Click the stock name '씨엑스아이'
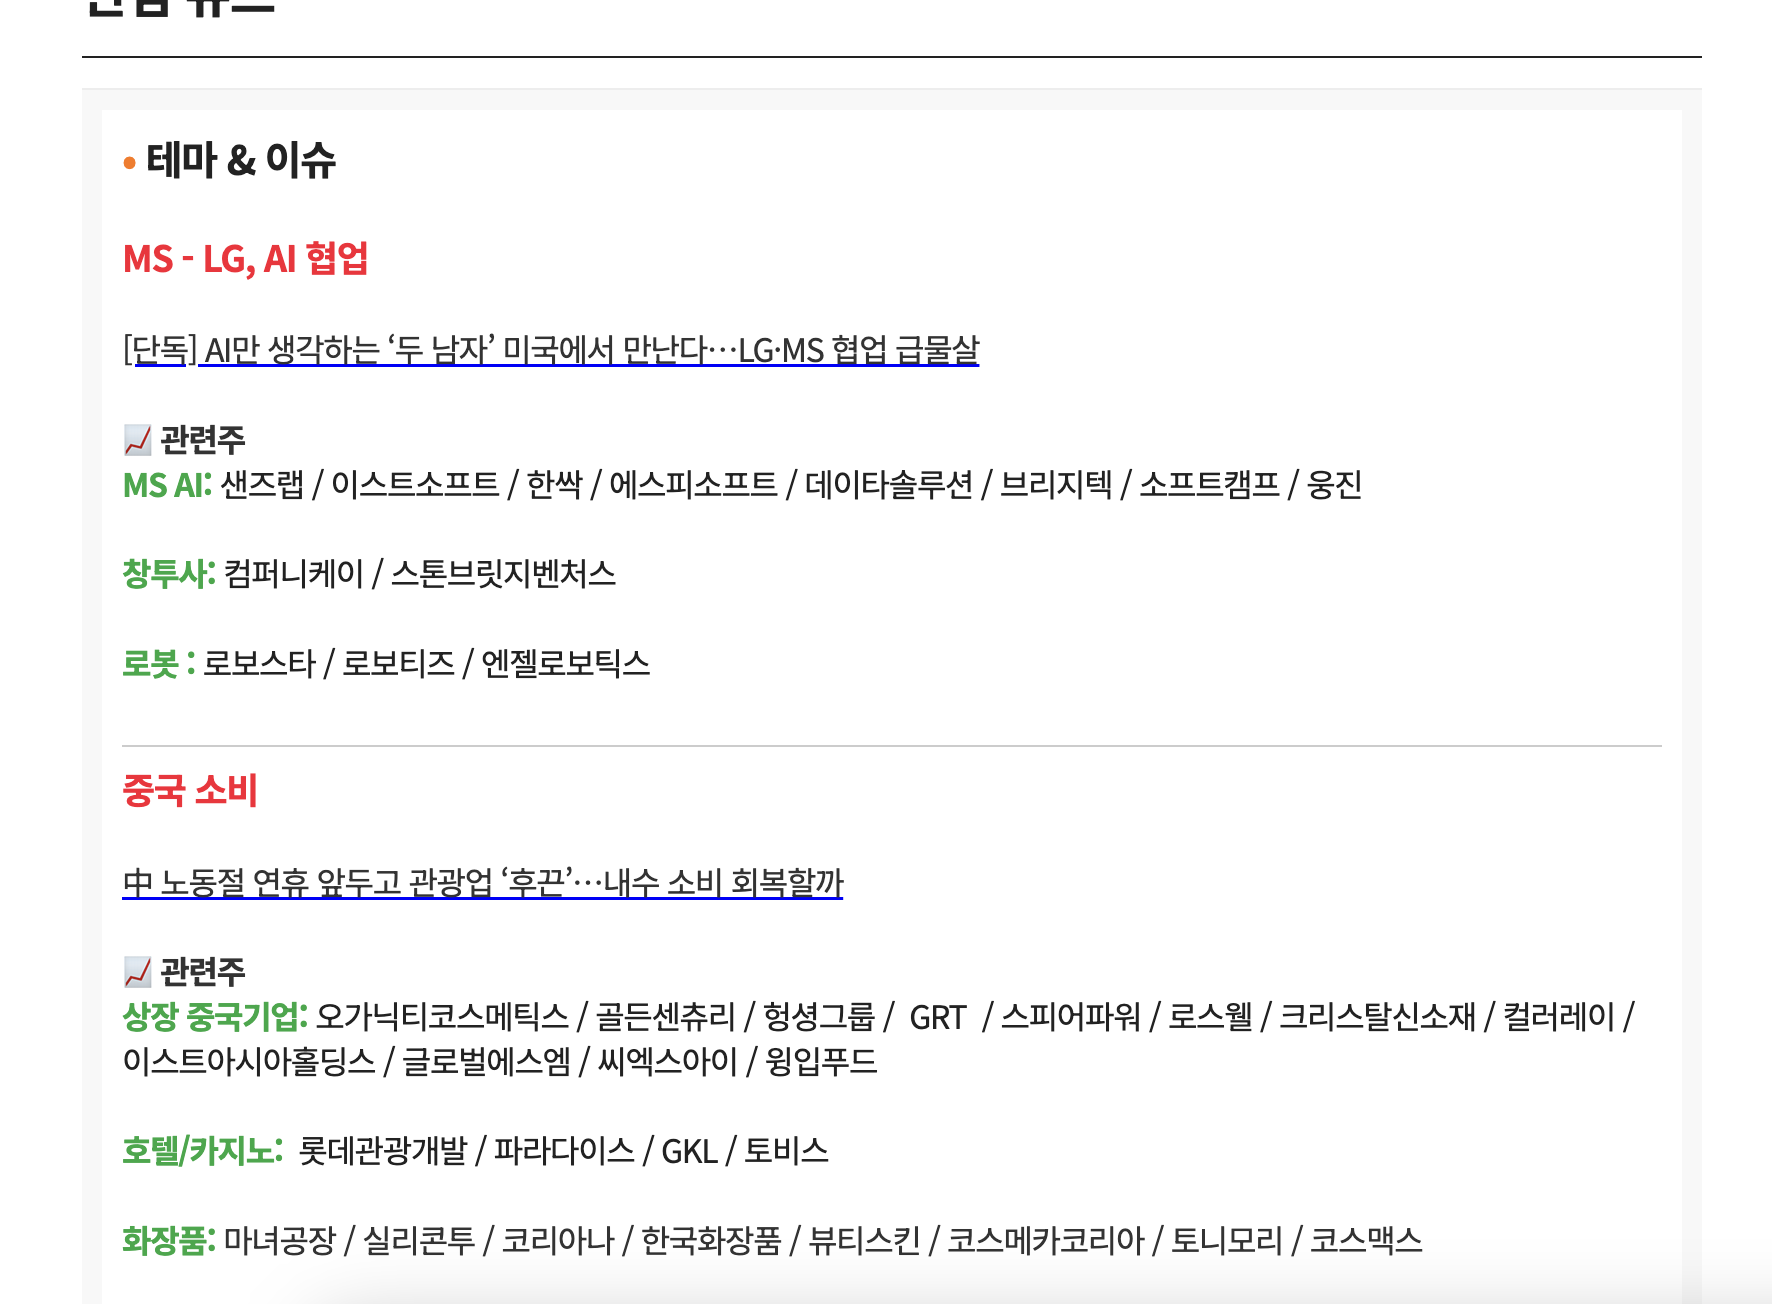 [x=668, y=1061]
